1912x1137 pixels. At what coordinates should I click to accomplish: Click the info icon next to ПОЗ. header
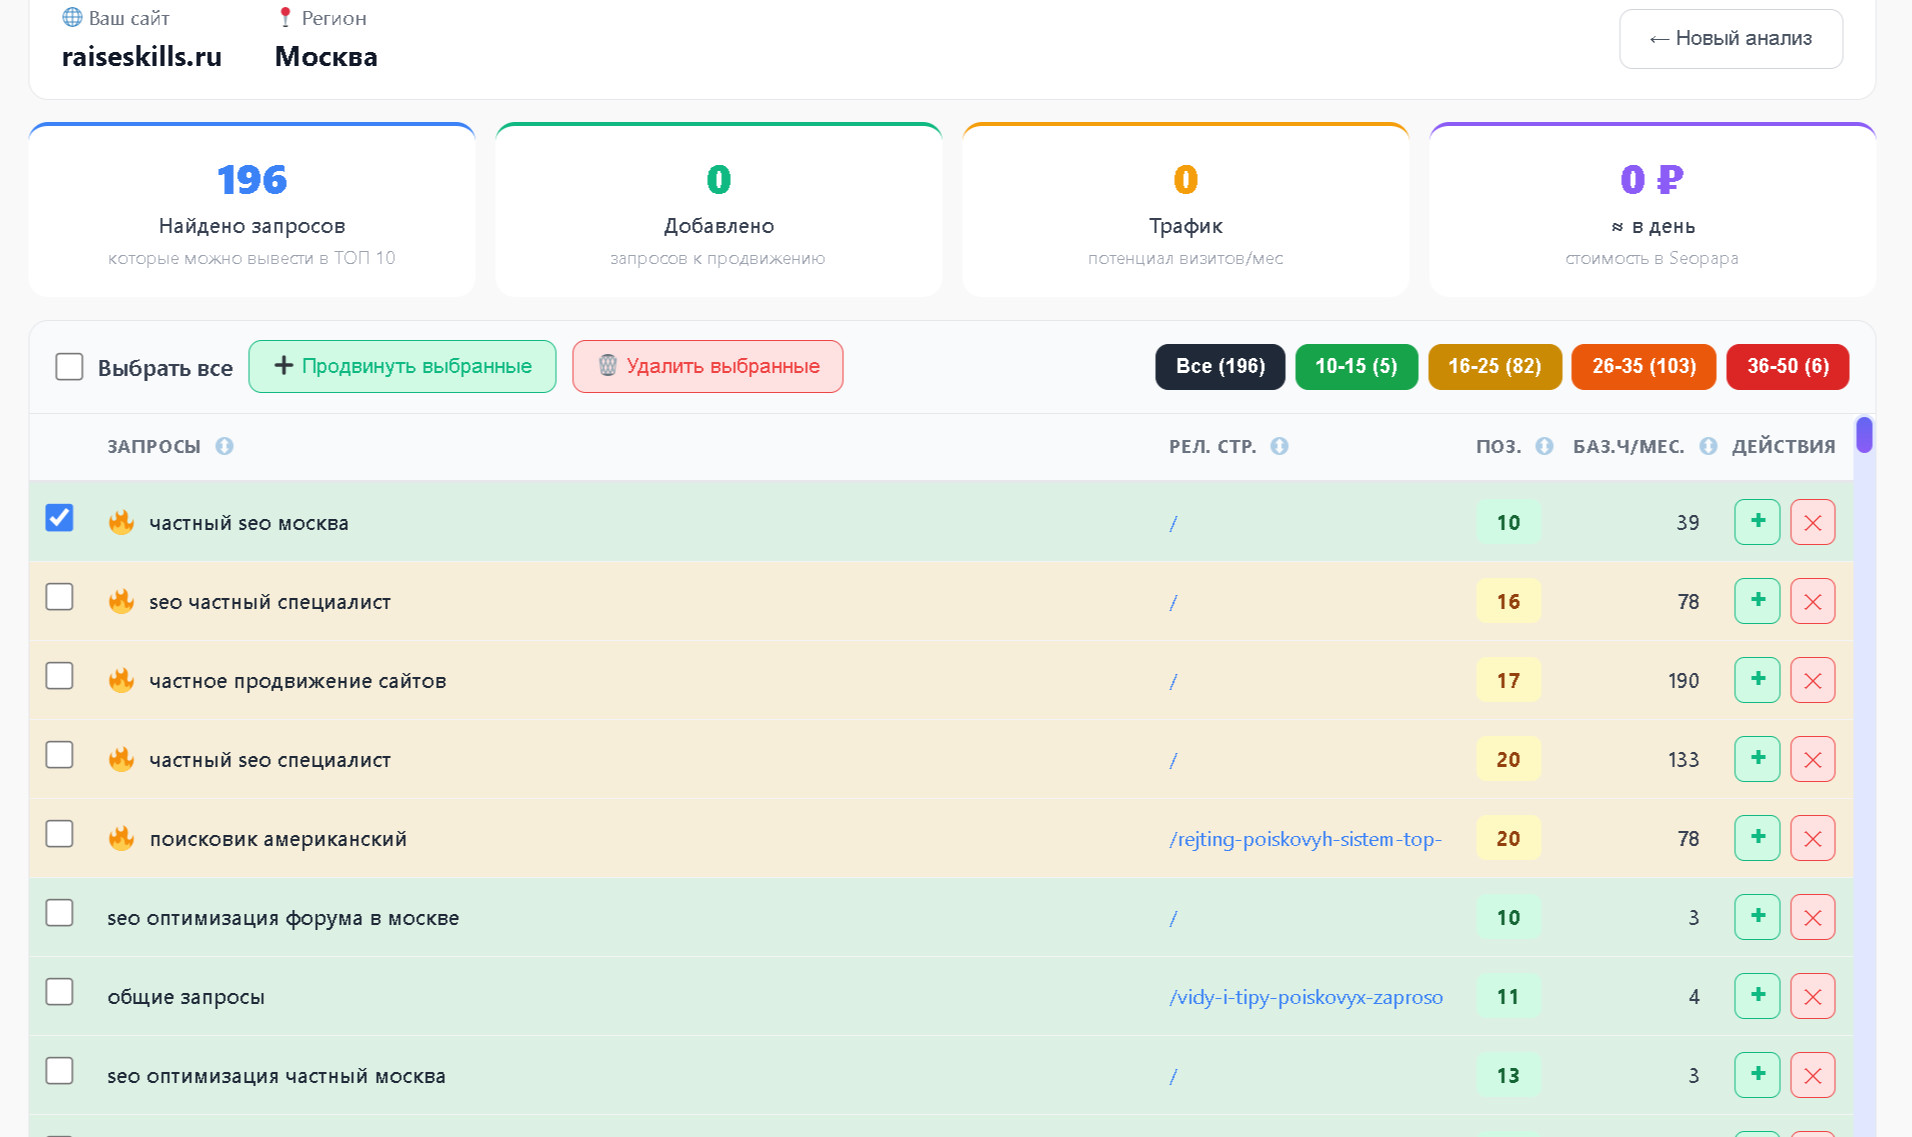point(1544,446)
